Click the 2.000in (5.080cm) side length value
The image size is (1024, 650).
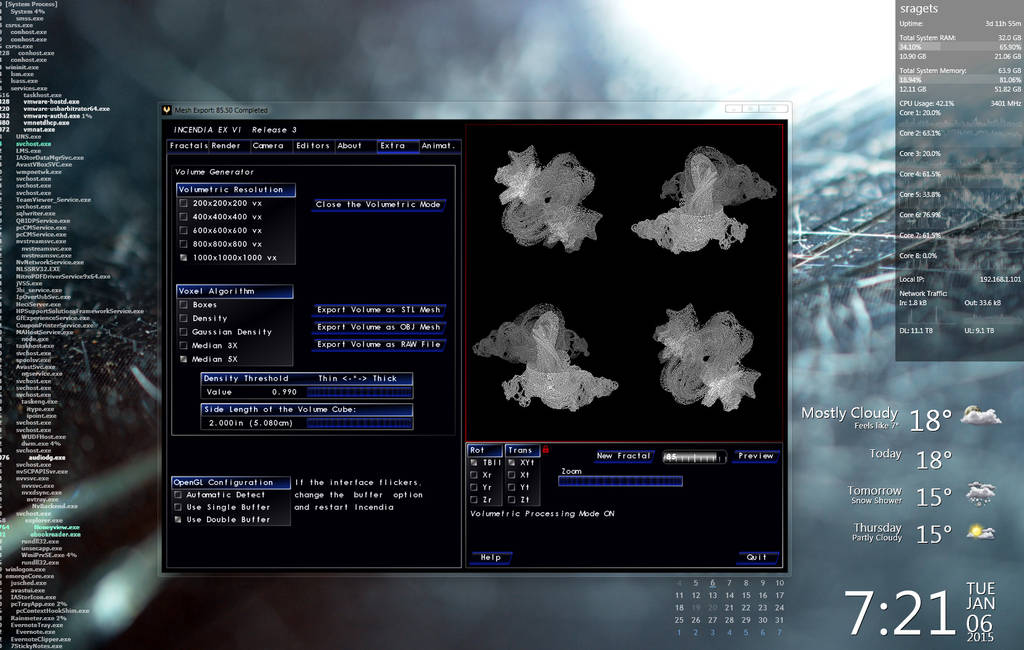pos(251,423)
